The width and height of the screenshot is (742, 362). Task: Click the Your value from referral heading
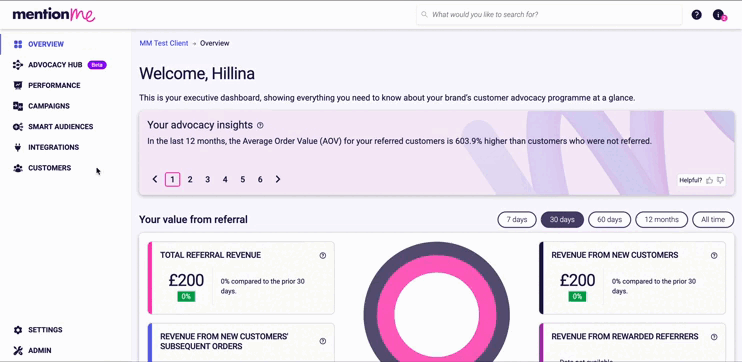[193, 220]
